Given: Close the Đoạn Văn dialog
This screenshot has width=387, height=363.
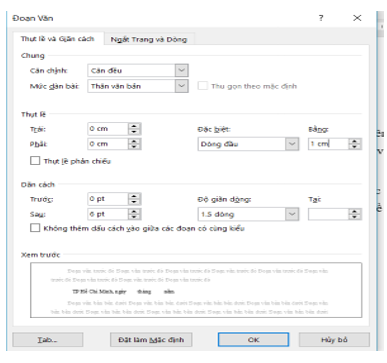Looking at the screenshot, I should 357,18.
